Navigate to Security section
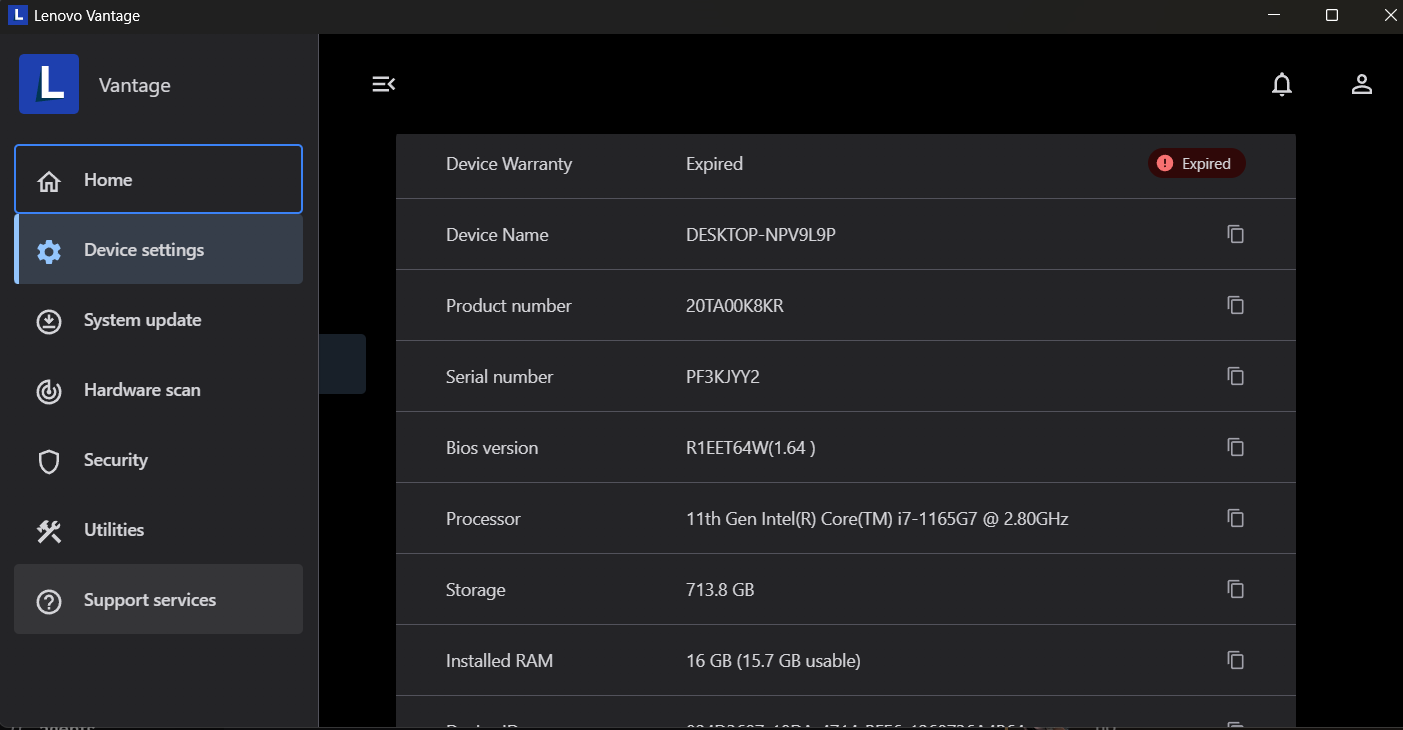 coord(158,460)
